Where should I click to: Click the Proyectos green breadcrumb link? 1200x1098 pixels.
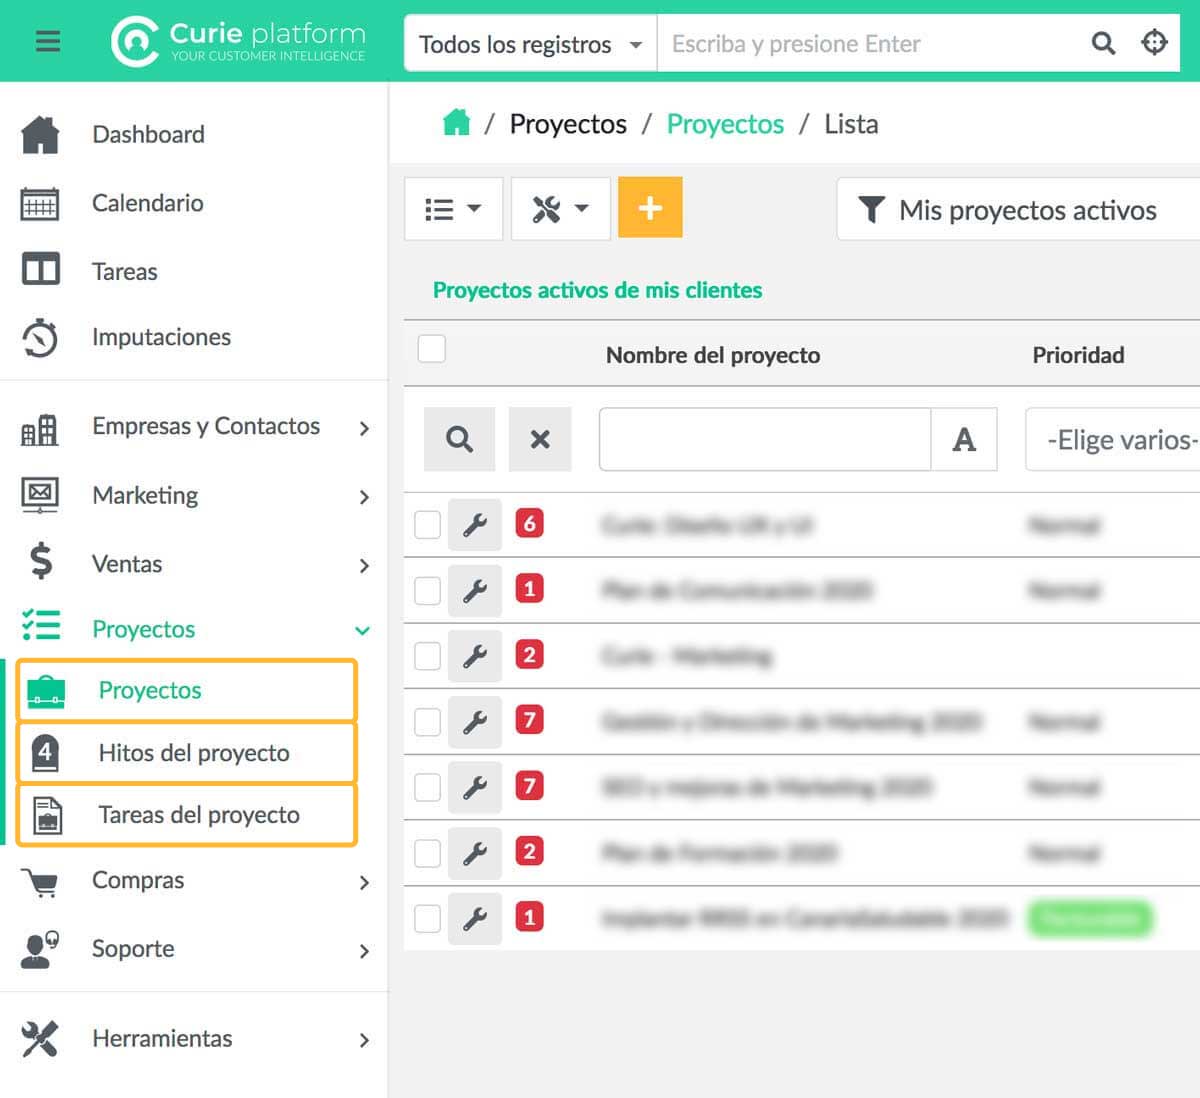click(725, 124)
